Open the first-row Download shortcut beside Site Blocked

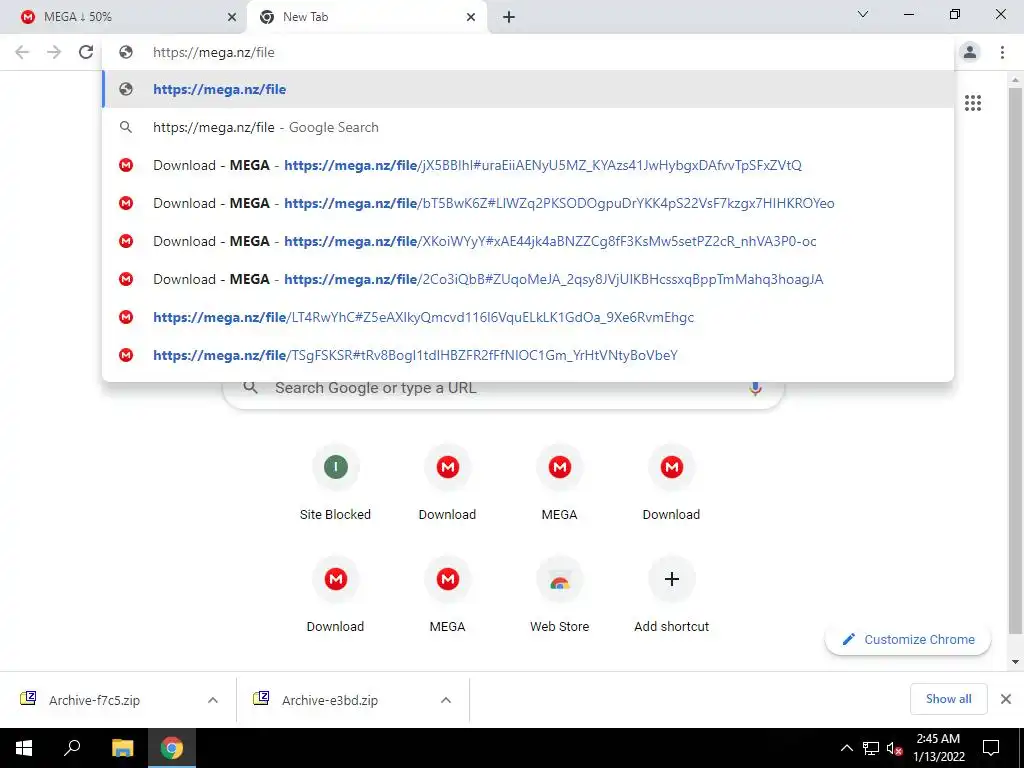(447, 483)
